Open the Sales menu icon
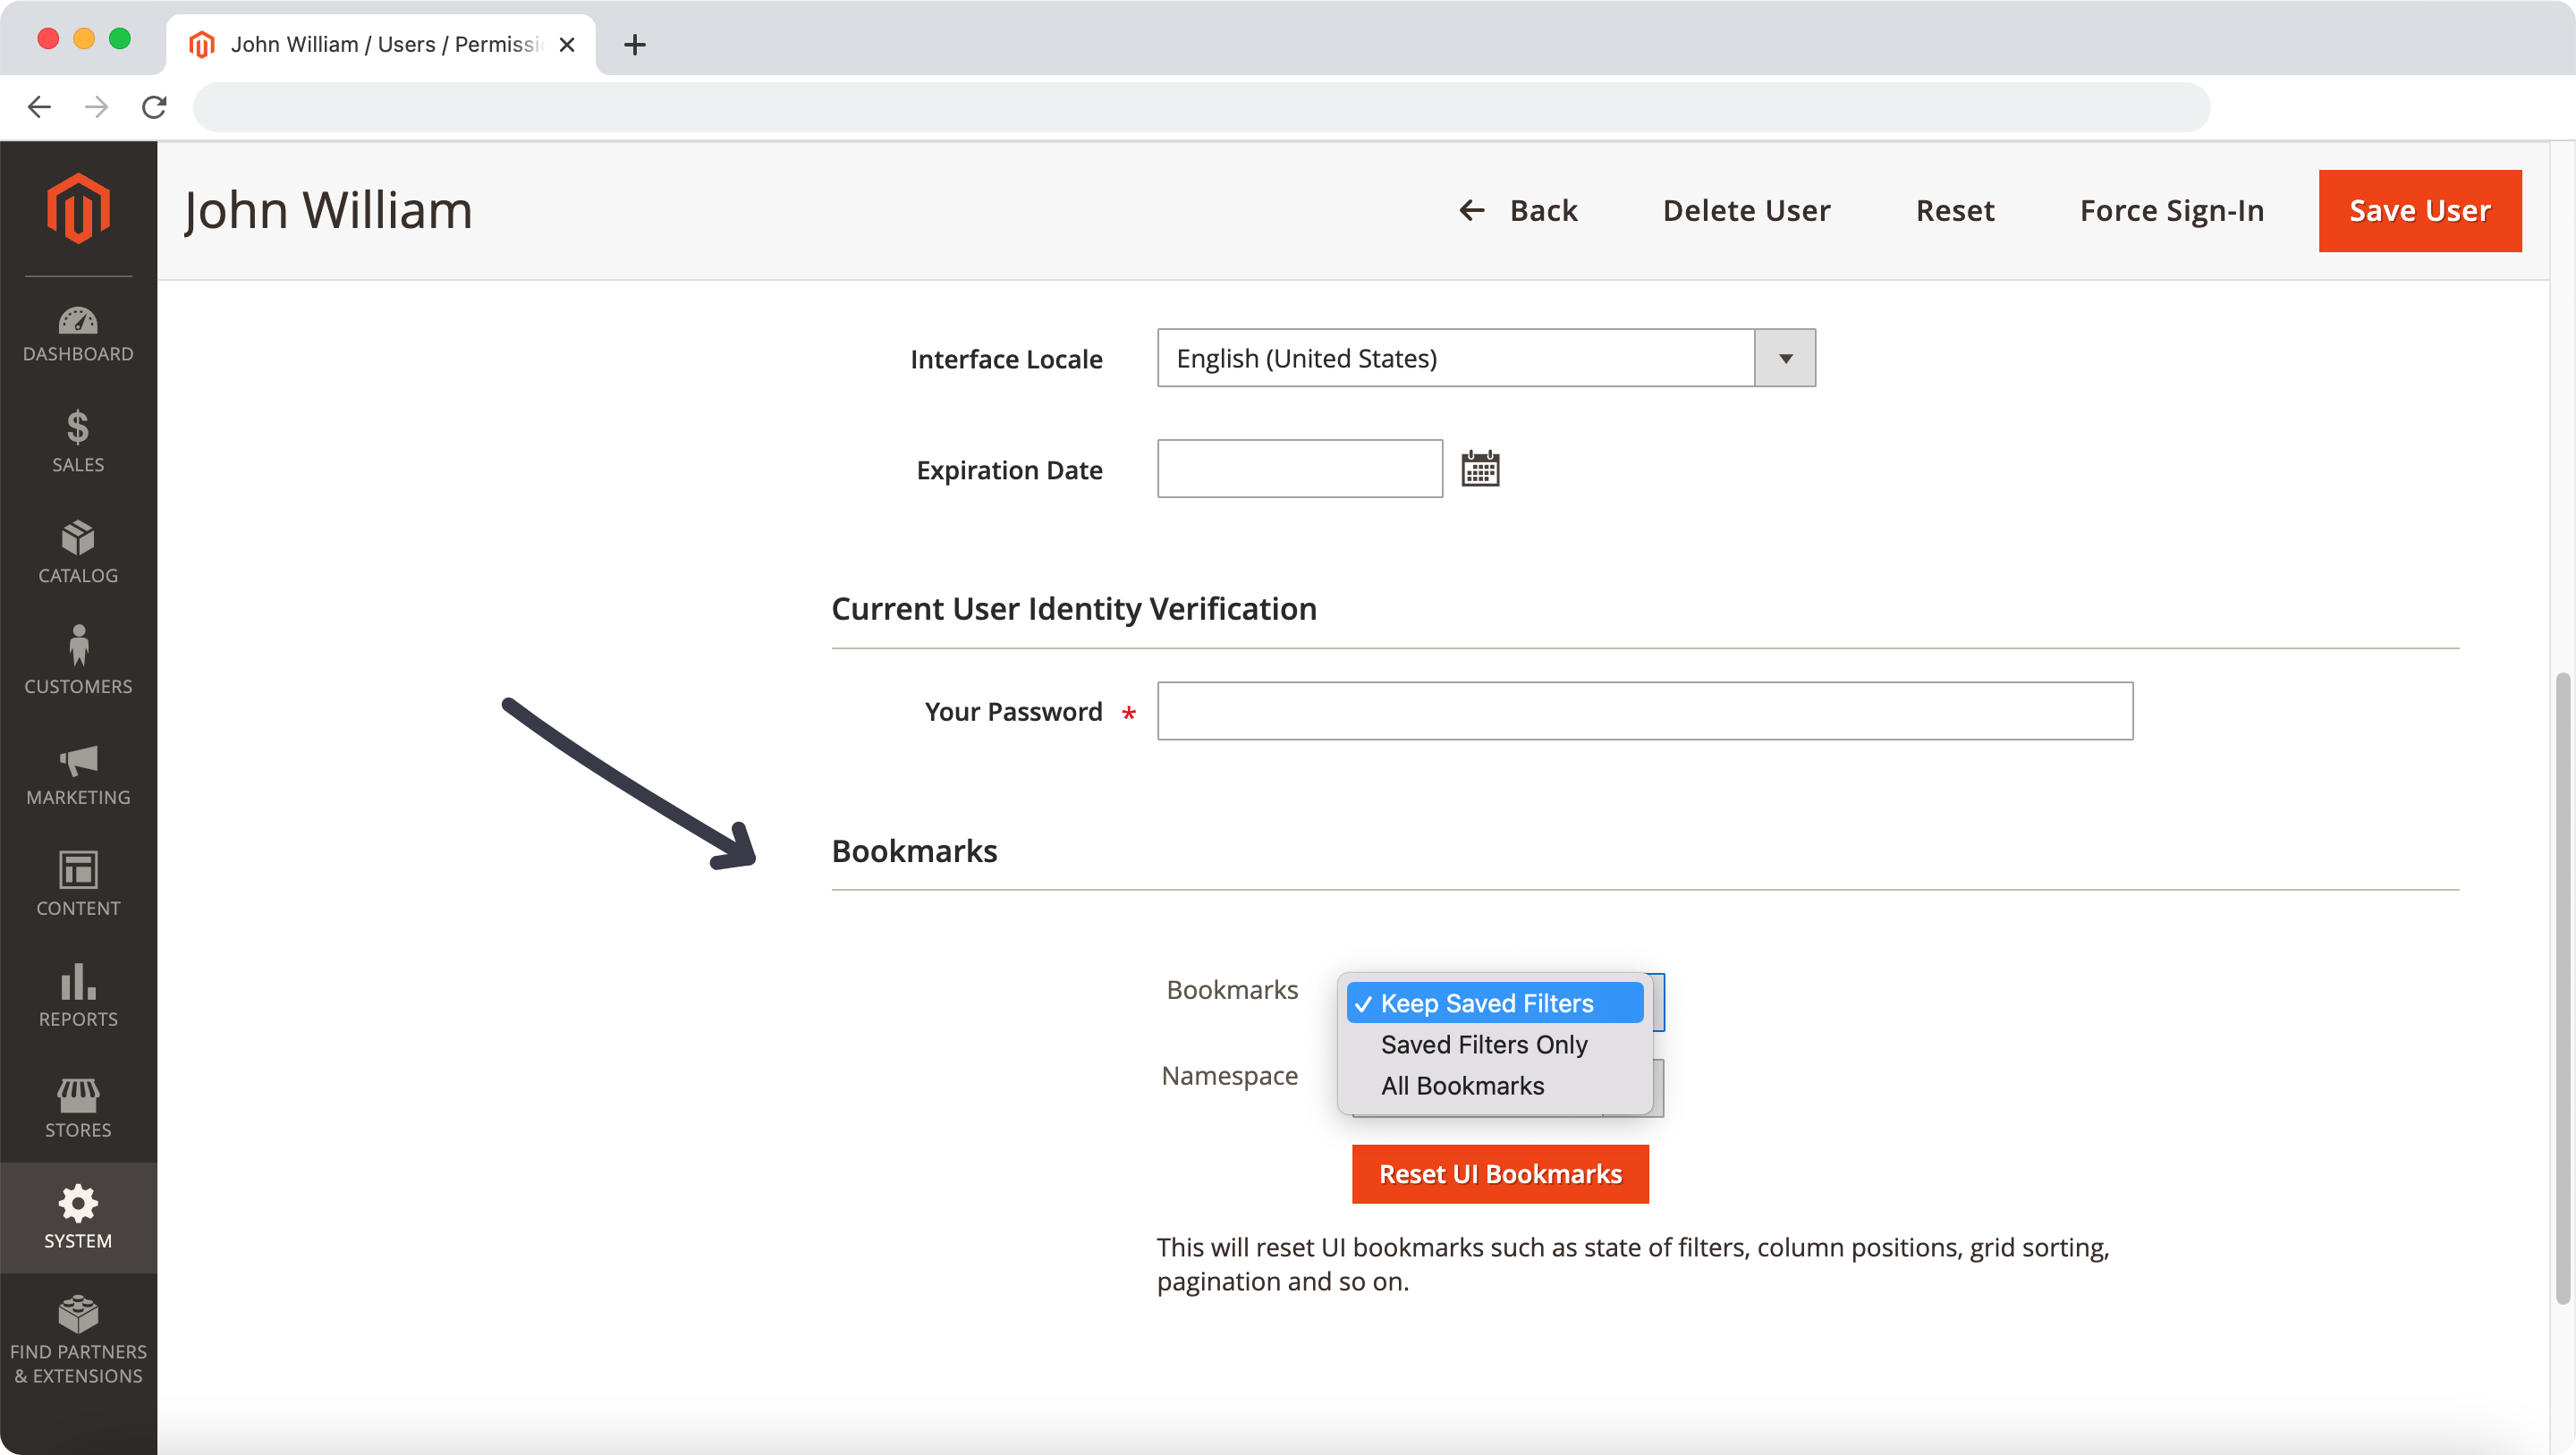2576x1455 pixels. tap(78, 441)
